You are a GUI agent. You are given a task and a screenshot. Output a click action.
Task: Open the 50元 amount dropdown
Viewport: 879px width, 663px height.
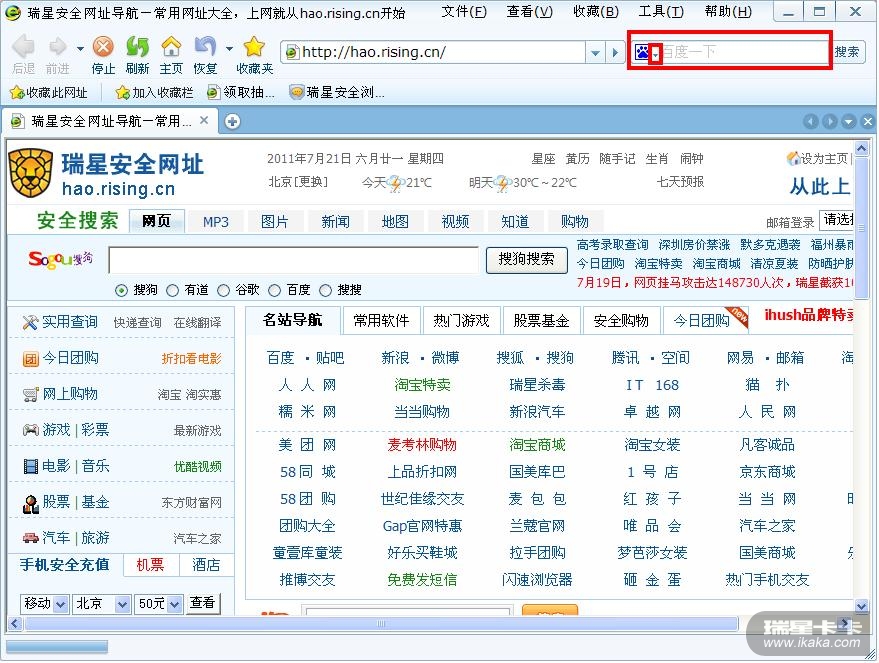coord(174,605)
